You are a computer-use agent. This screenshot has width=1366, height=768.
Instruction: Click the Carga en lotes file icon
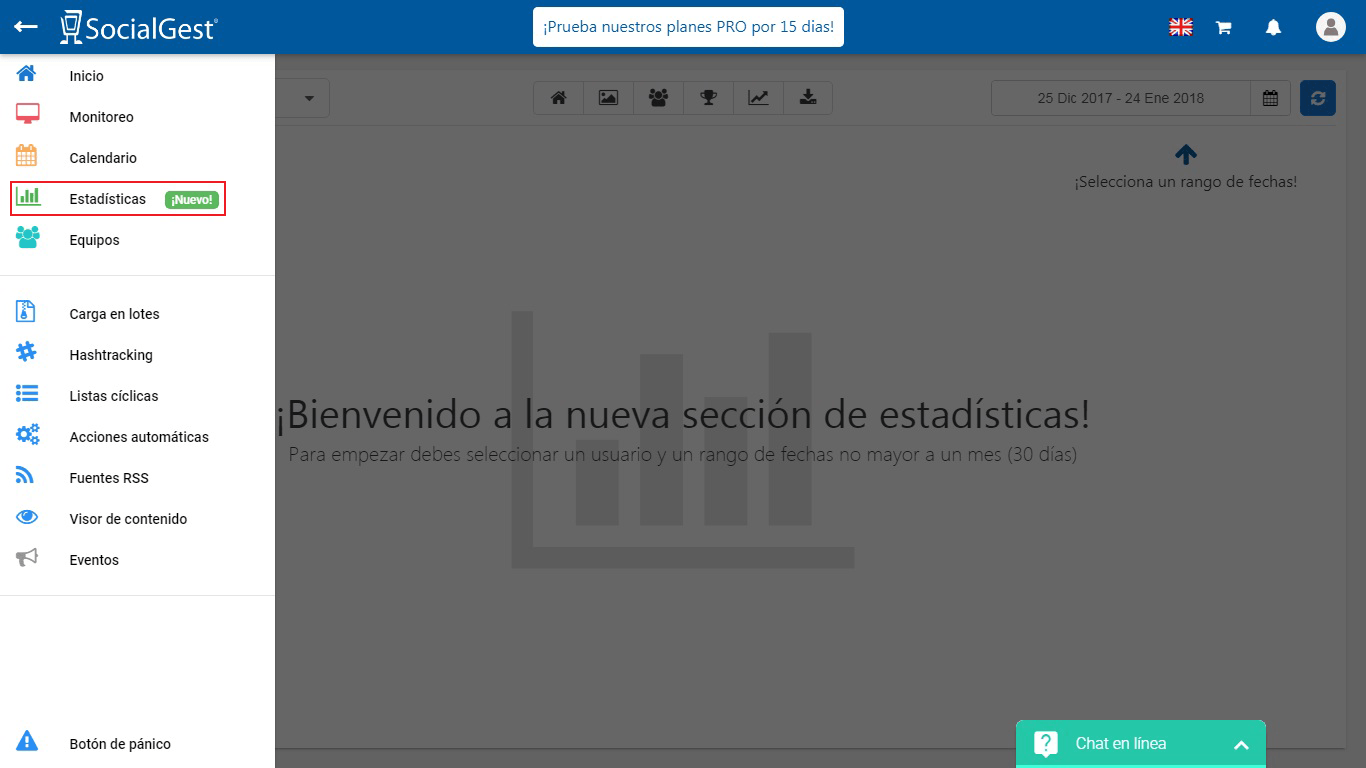pos(26,312)
